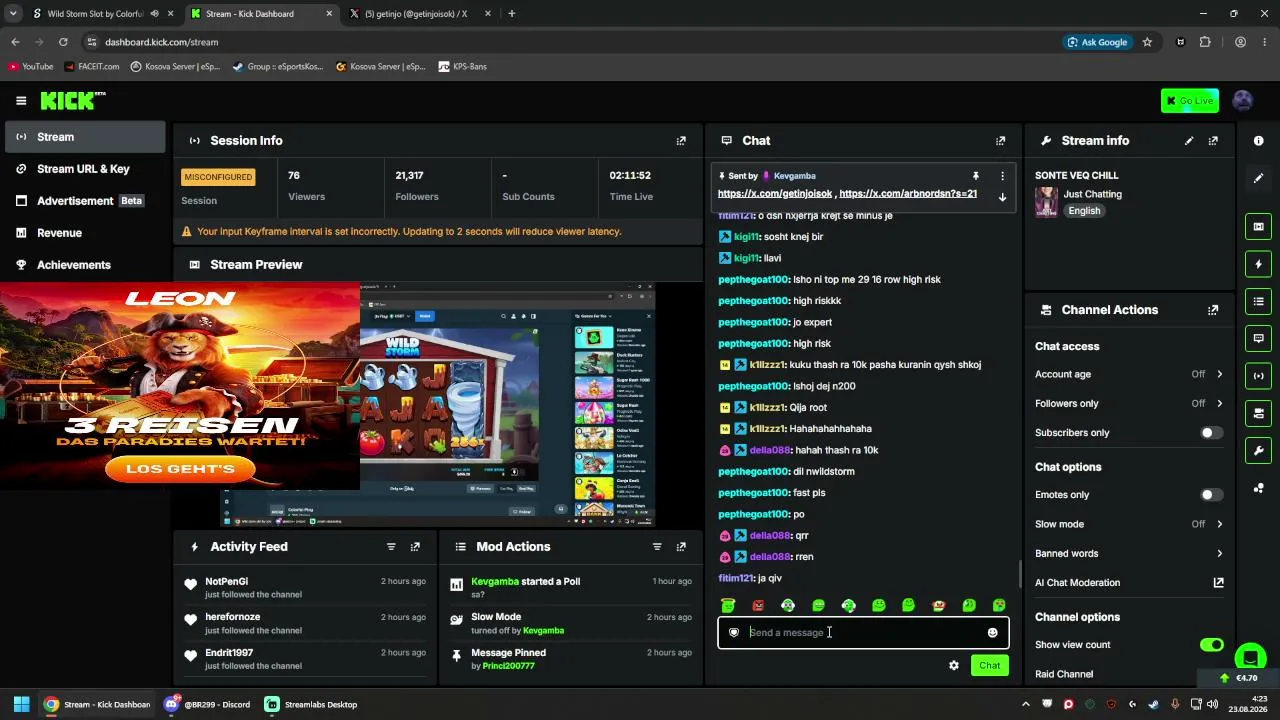Image resolution: width=1280 pixels, height=720 pixels.
Task: Pop out the Stream info panel
Action: [1213, 141]
